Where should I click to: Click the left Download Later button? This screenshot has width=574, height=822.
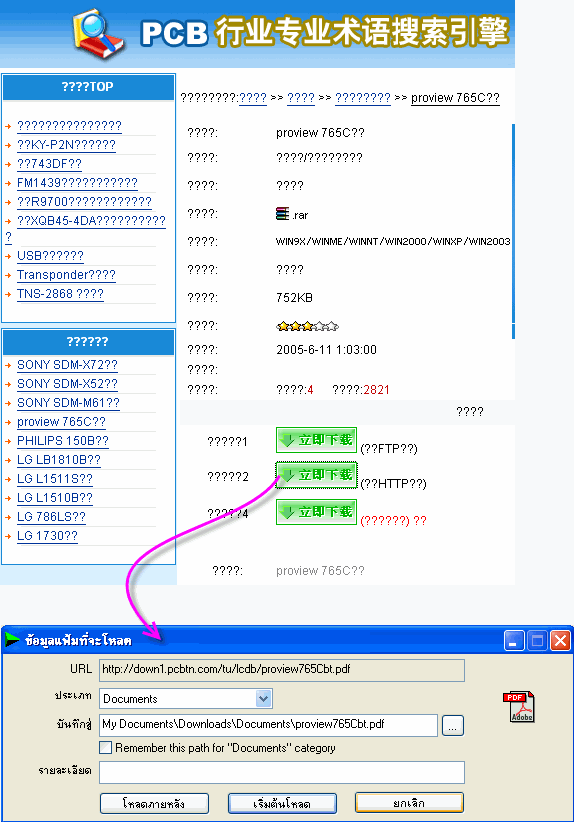coord(154,803)
